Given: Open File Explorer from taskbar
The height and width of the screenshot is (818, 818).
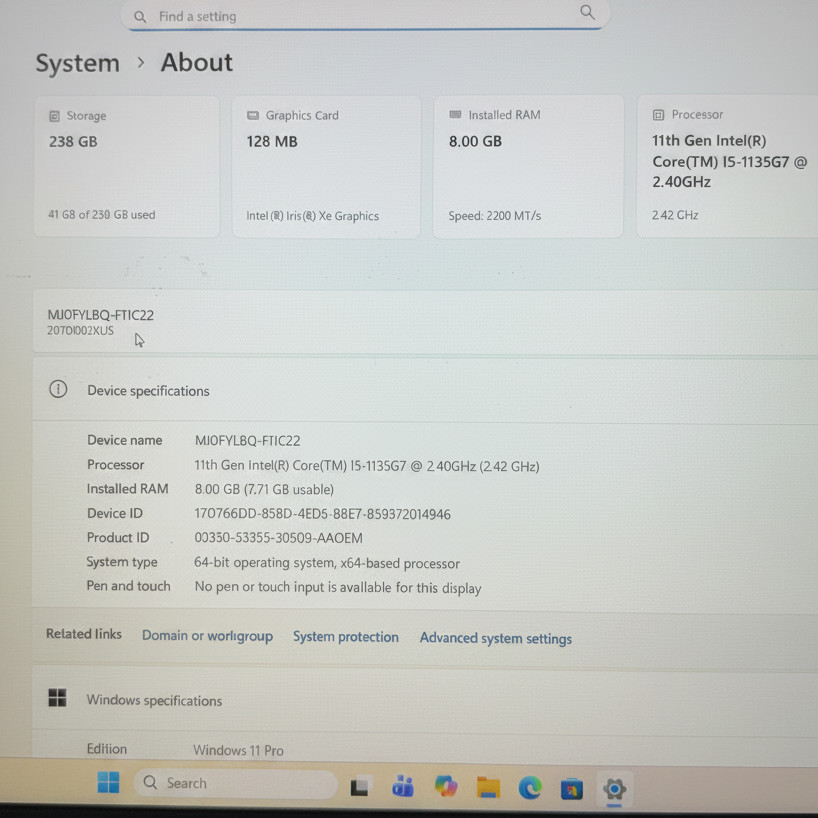Looking at the screenshot, I should point(488,787).
